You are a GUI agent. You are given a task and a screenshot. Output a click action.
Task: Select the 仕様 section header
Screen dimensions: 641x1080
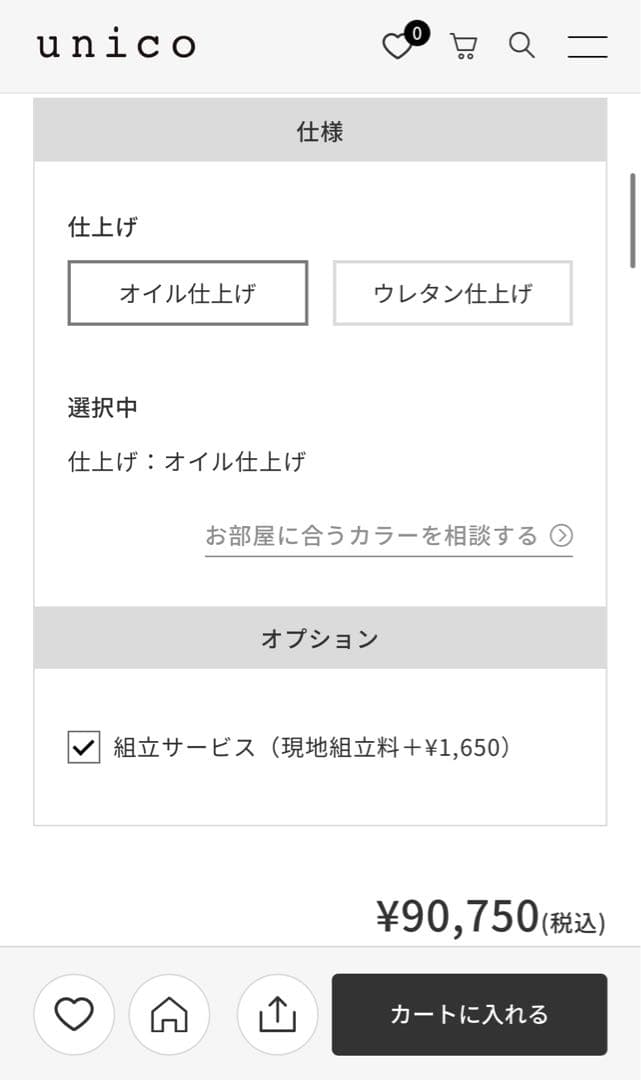tap(320, 131)
